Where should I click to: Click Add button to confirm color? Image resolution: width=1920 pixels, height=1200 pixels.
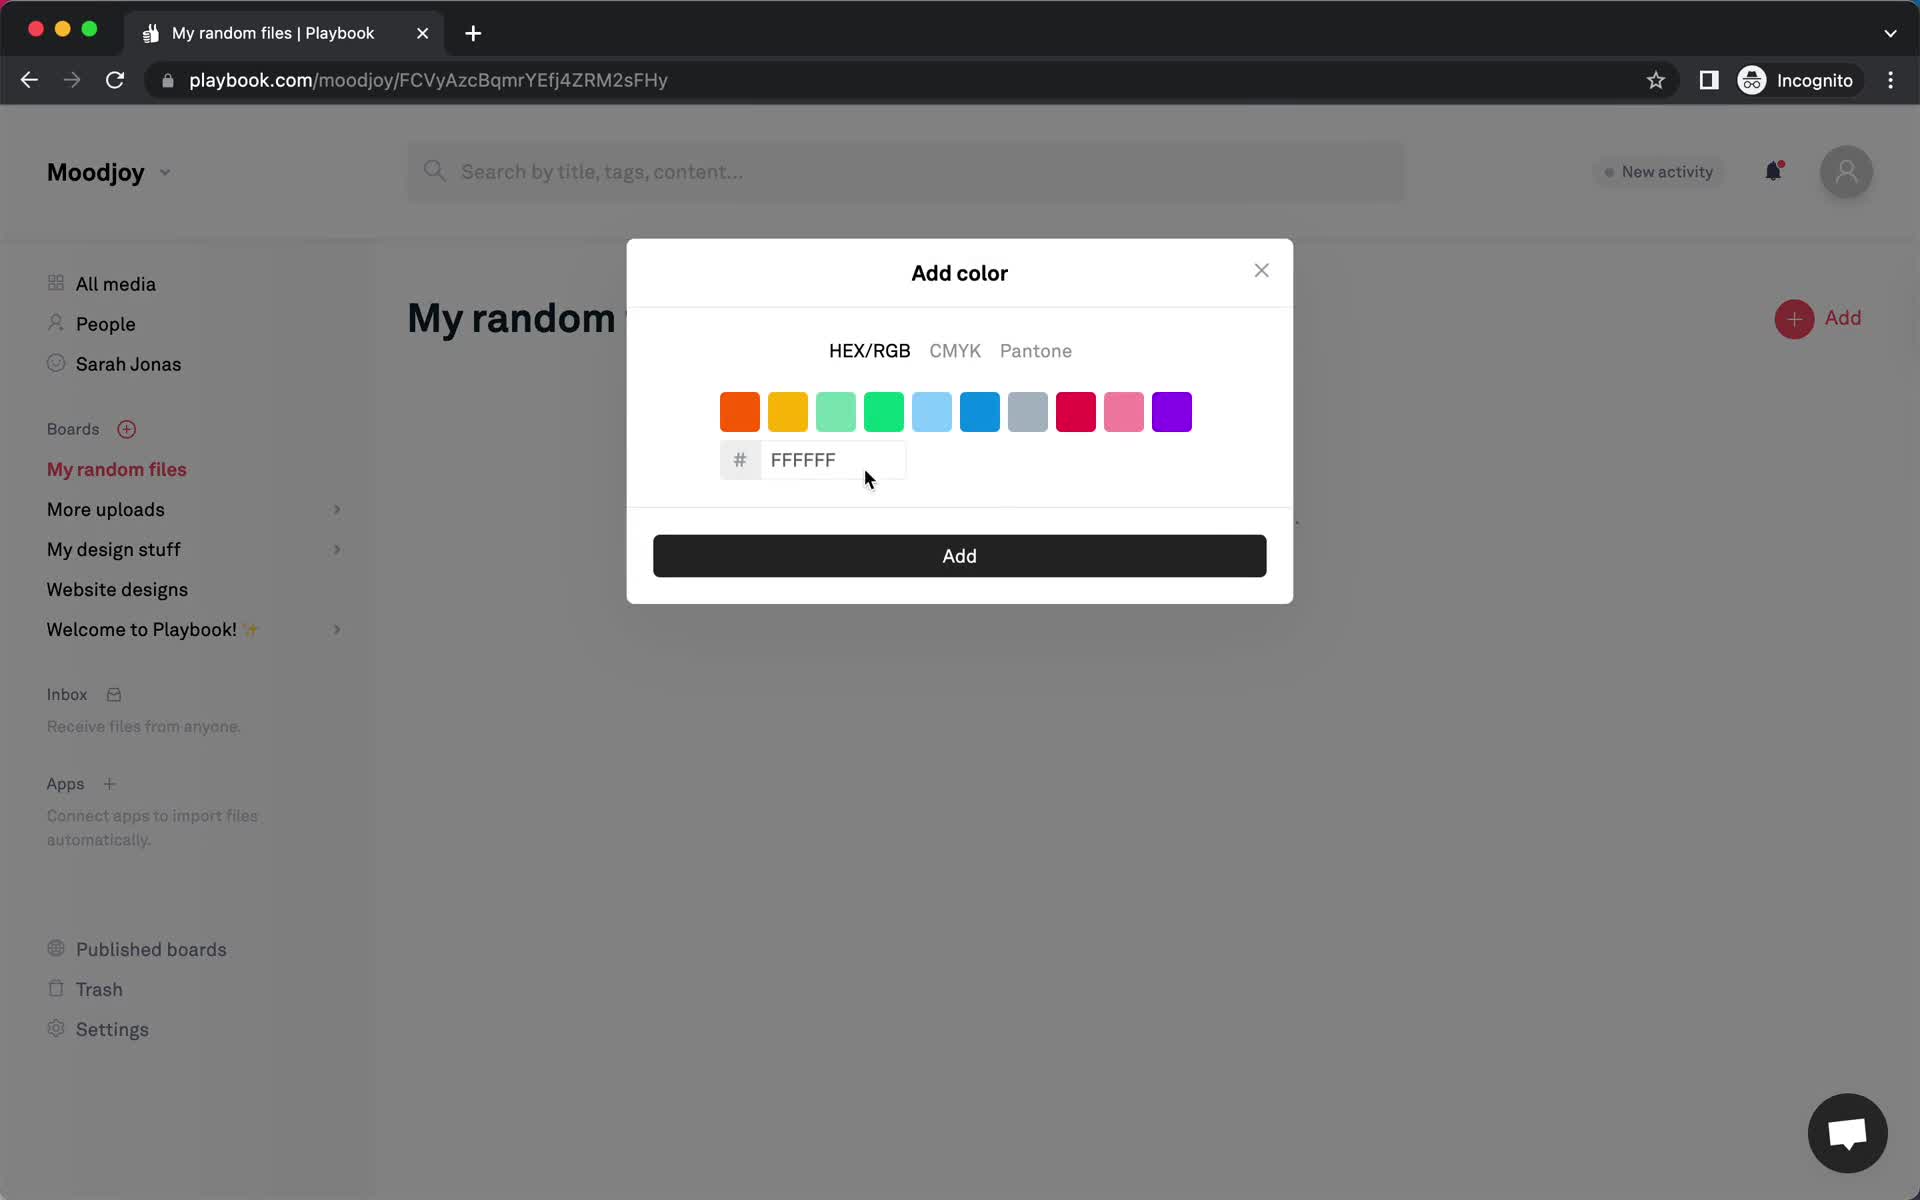[959, 554]
